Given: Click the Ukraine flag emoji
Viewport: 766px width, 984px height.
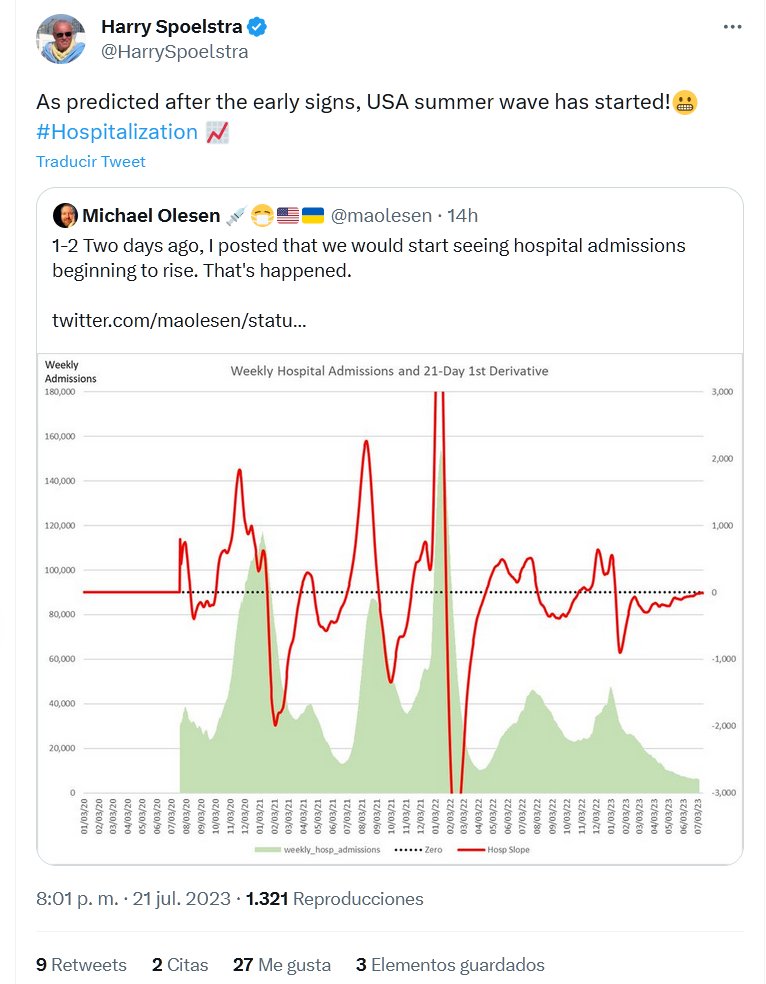Looking at the screenshot, I should click(x=313, y=215).
